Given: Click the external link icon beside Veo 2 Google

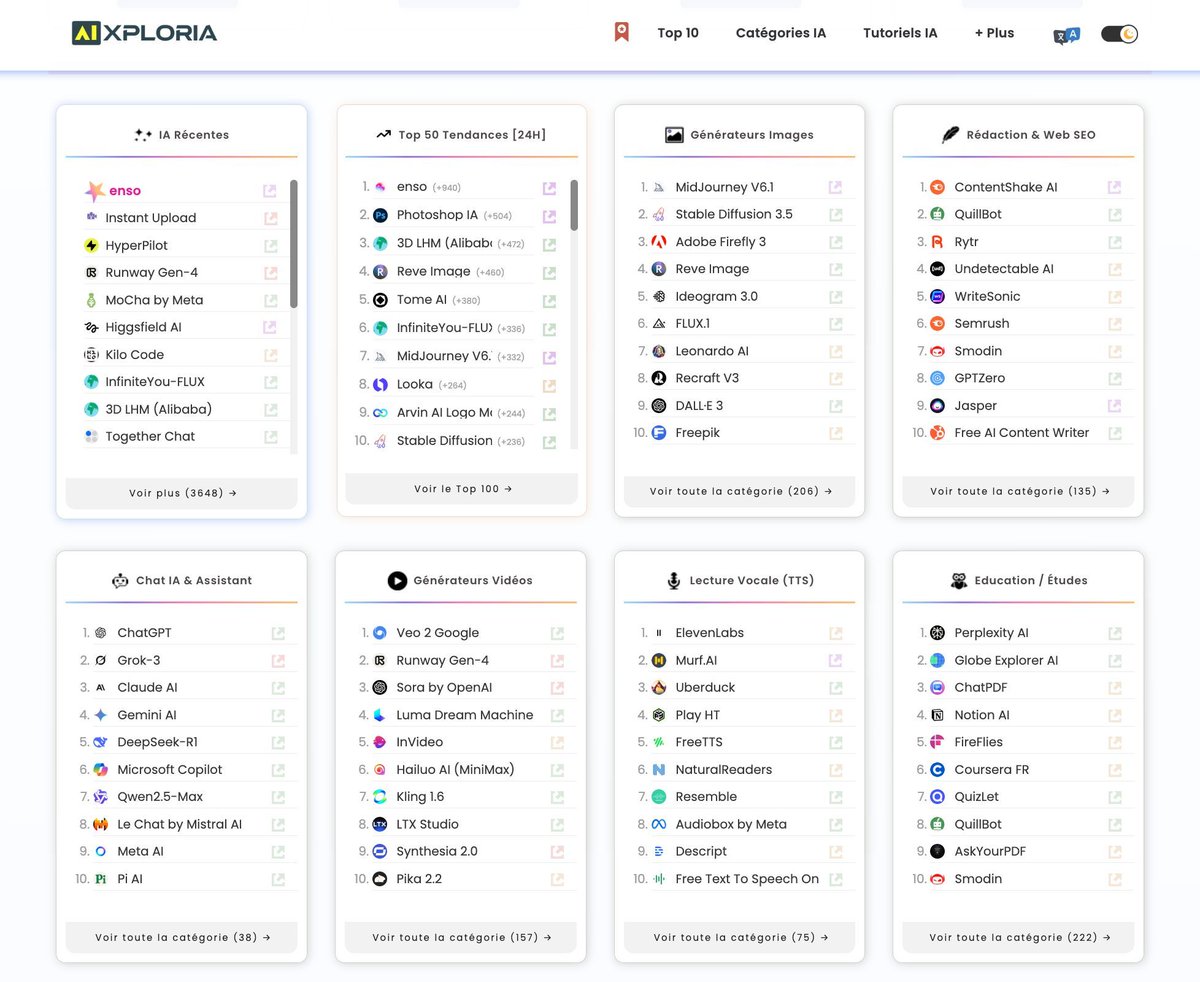Looking at the screenshot, I should point(557,633).
